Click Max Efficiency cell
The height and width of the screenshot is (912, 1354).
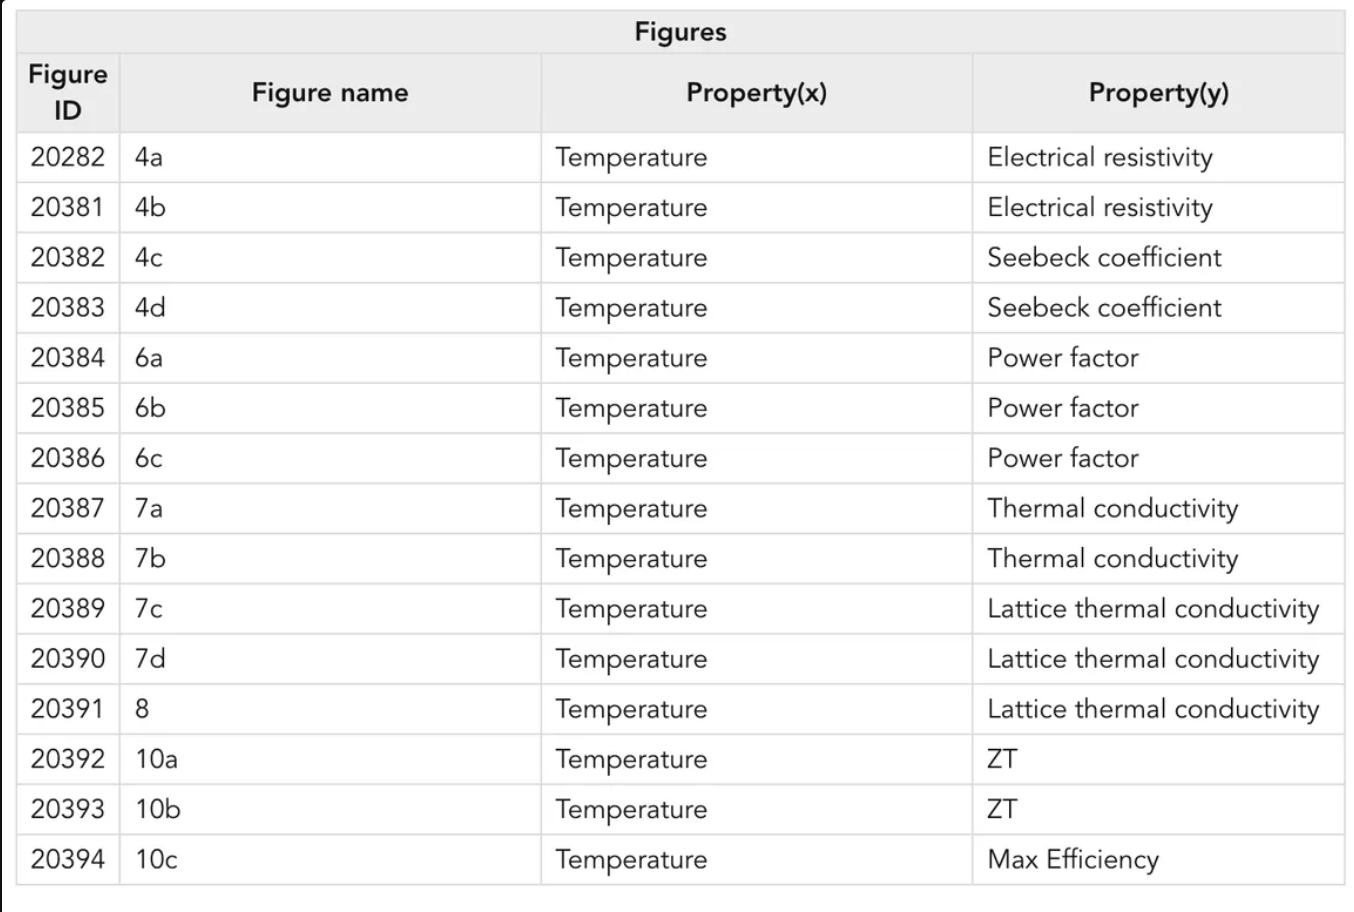[1158, 859]
